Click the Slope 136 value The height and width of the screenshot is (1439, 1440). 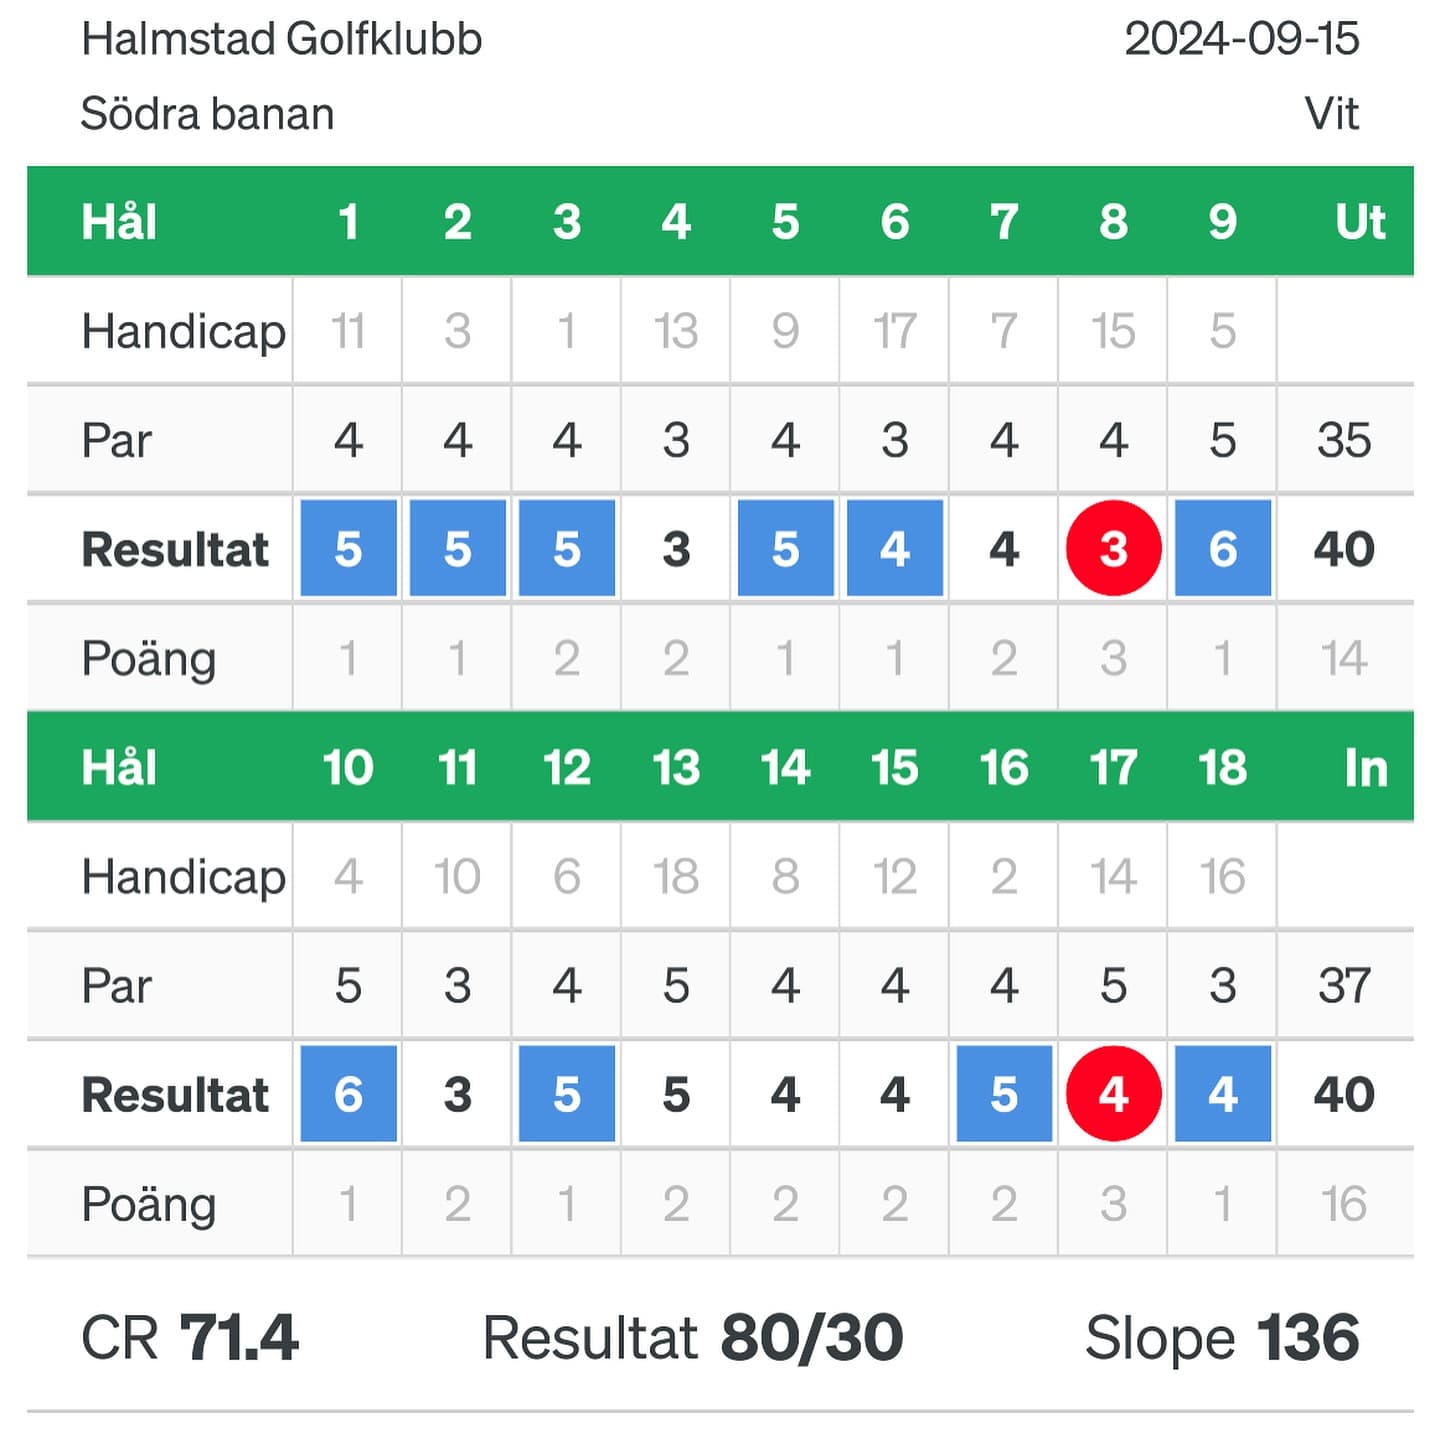tap(1222, 1338)
